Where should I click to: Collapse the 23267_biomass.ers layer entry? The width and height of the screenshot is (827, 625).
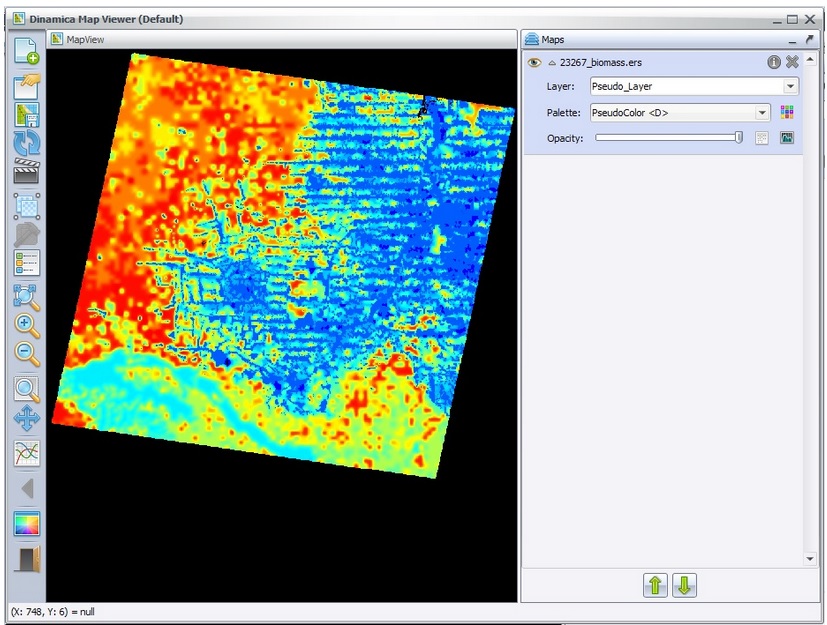pyautogui.click(x=551, y=62)
